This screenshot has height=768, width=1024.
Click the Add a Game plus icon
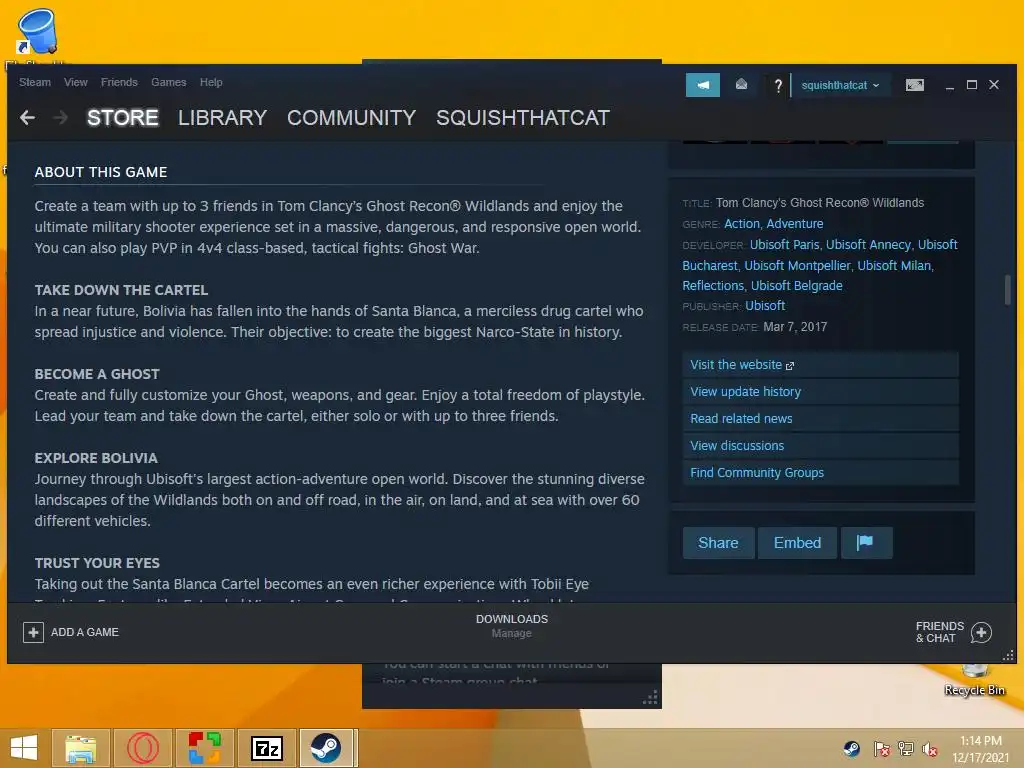tap(33, 632)
